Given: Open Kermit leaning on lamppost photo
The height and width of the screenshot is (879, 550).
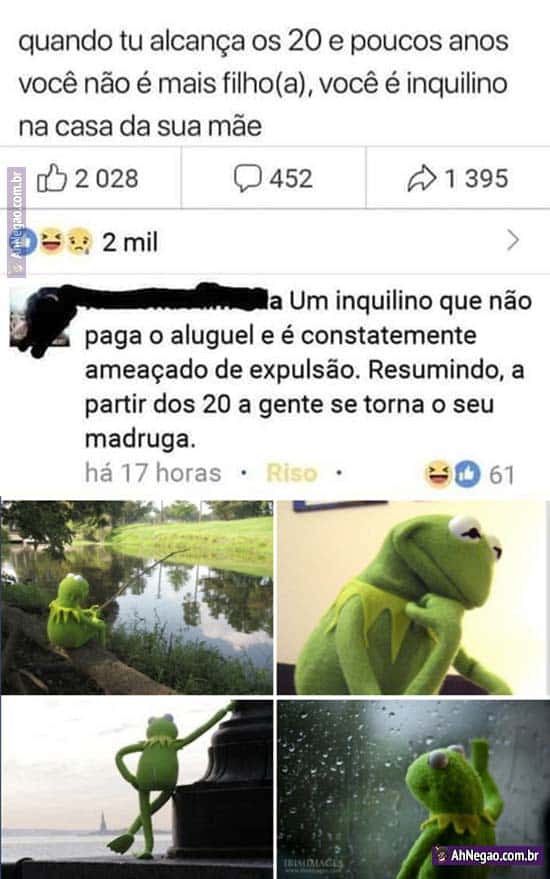Looking at the screenshot, I should [x=137, y=789].
